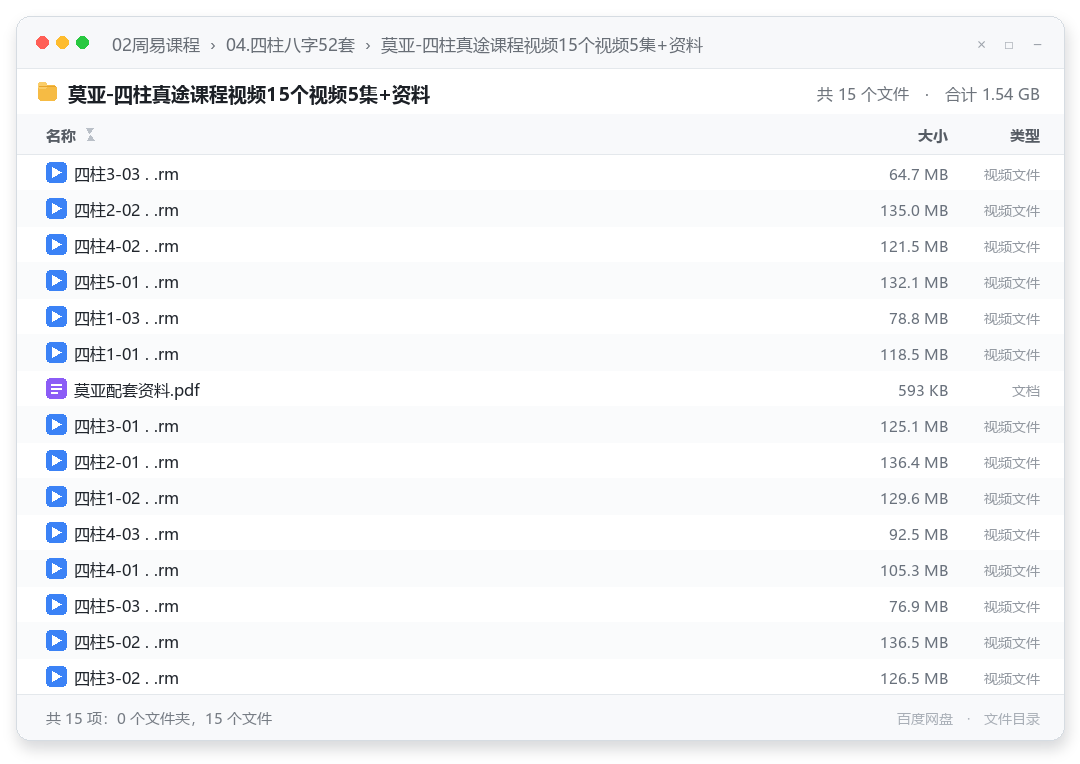Click the gray × button top right

pos(982,45)
